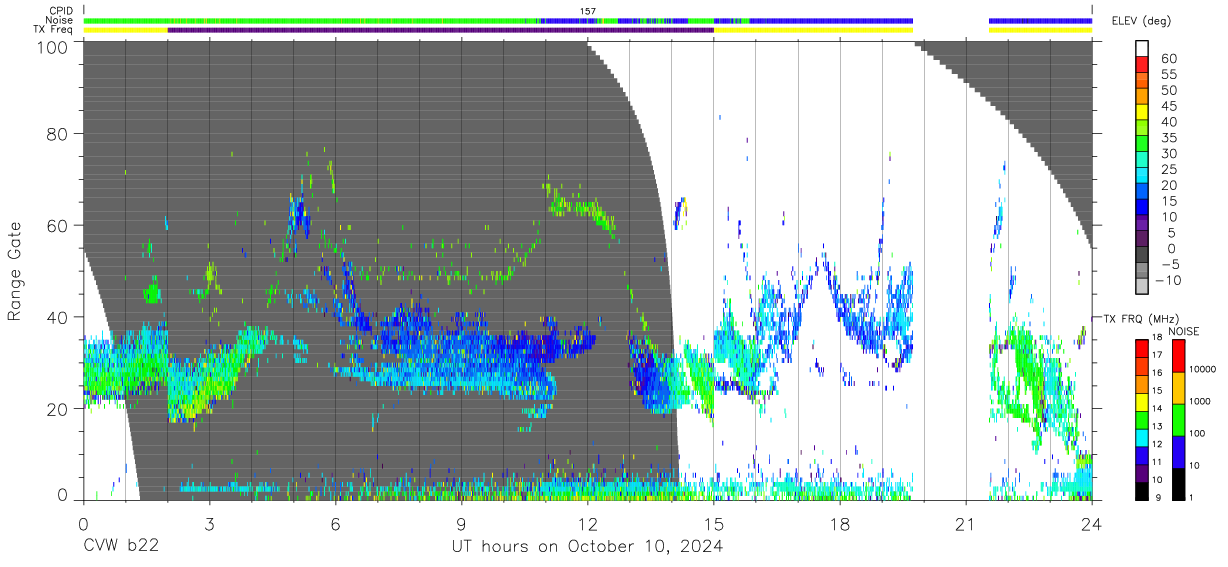The width and height of the screenshot is (1228, 567).
Task: Click the TX Freq row label above the plot
Action: point(53,30)
